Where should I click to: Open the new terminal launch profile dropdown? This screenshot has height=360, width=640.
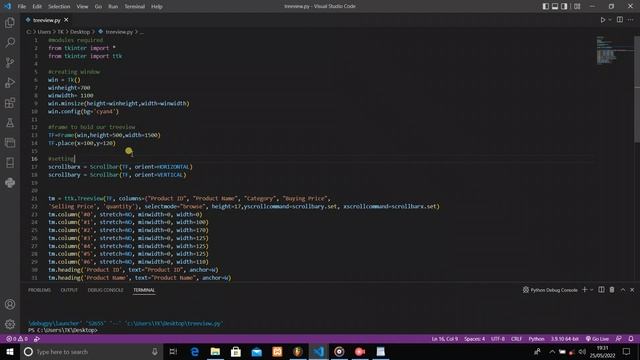tap(591, 290)
